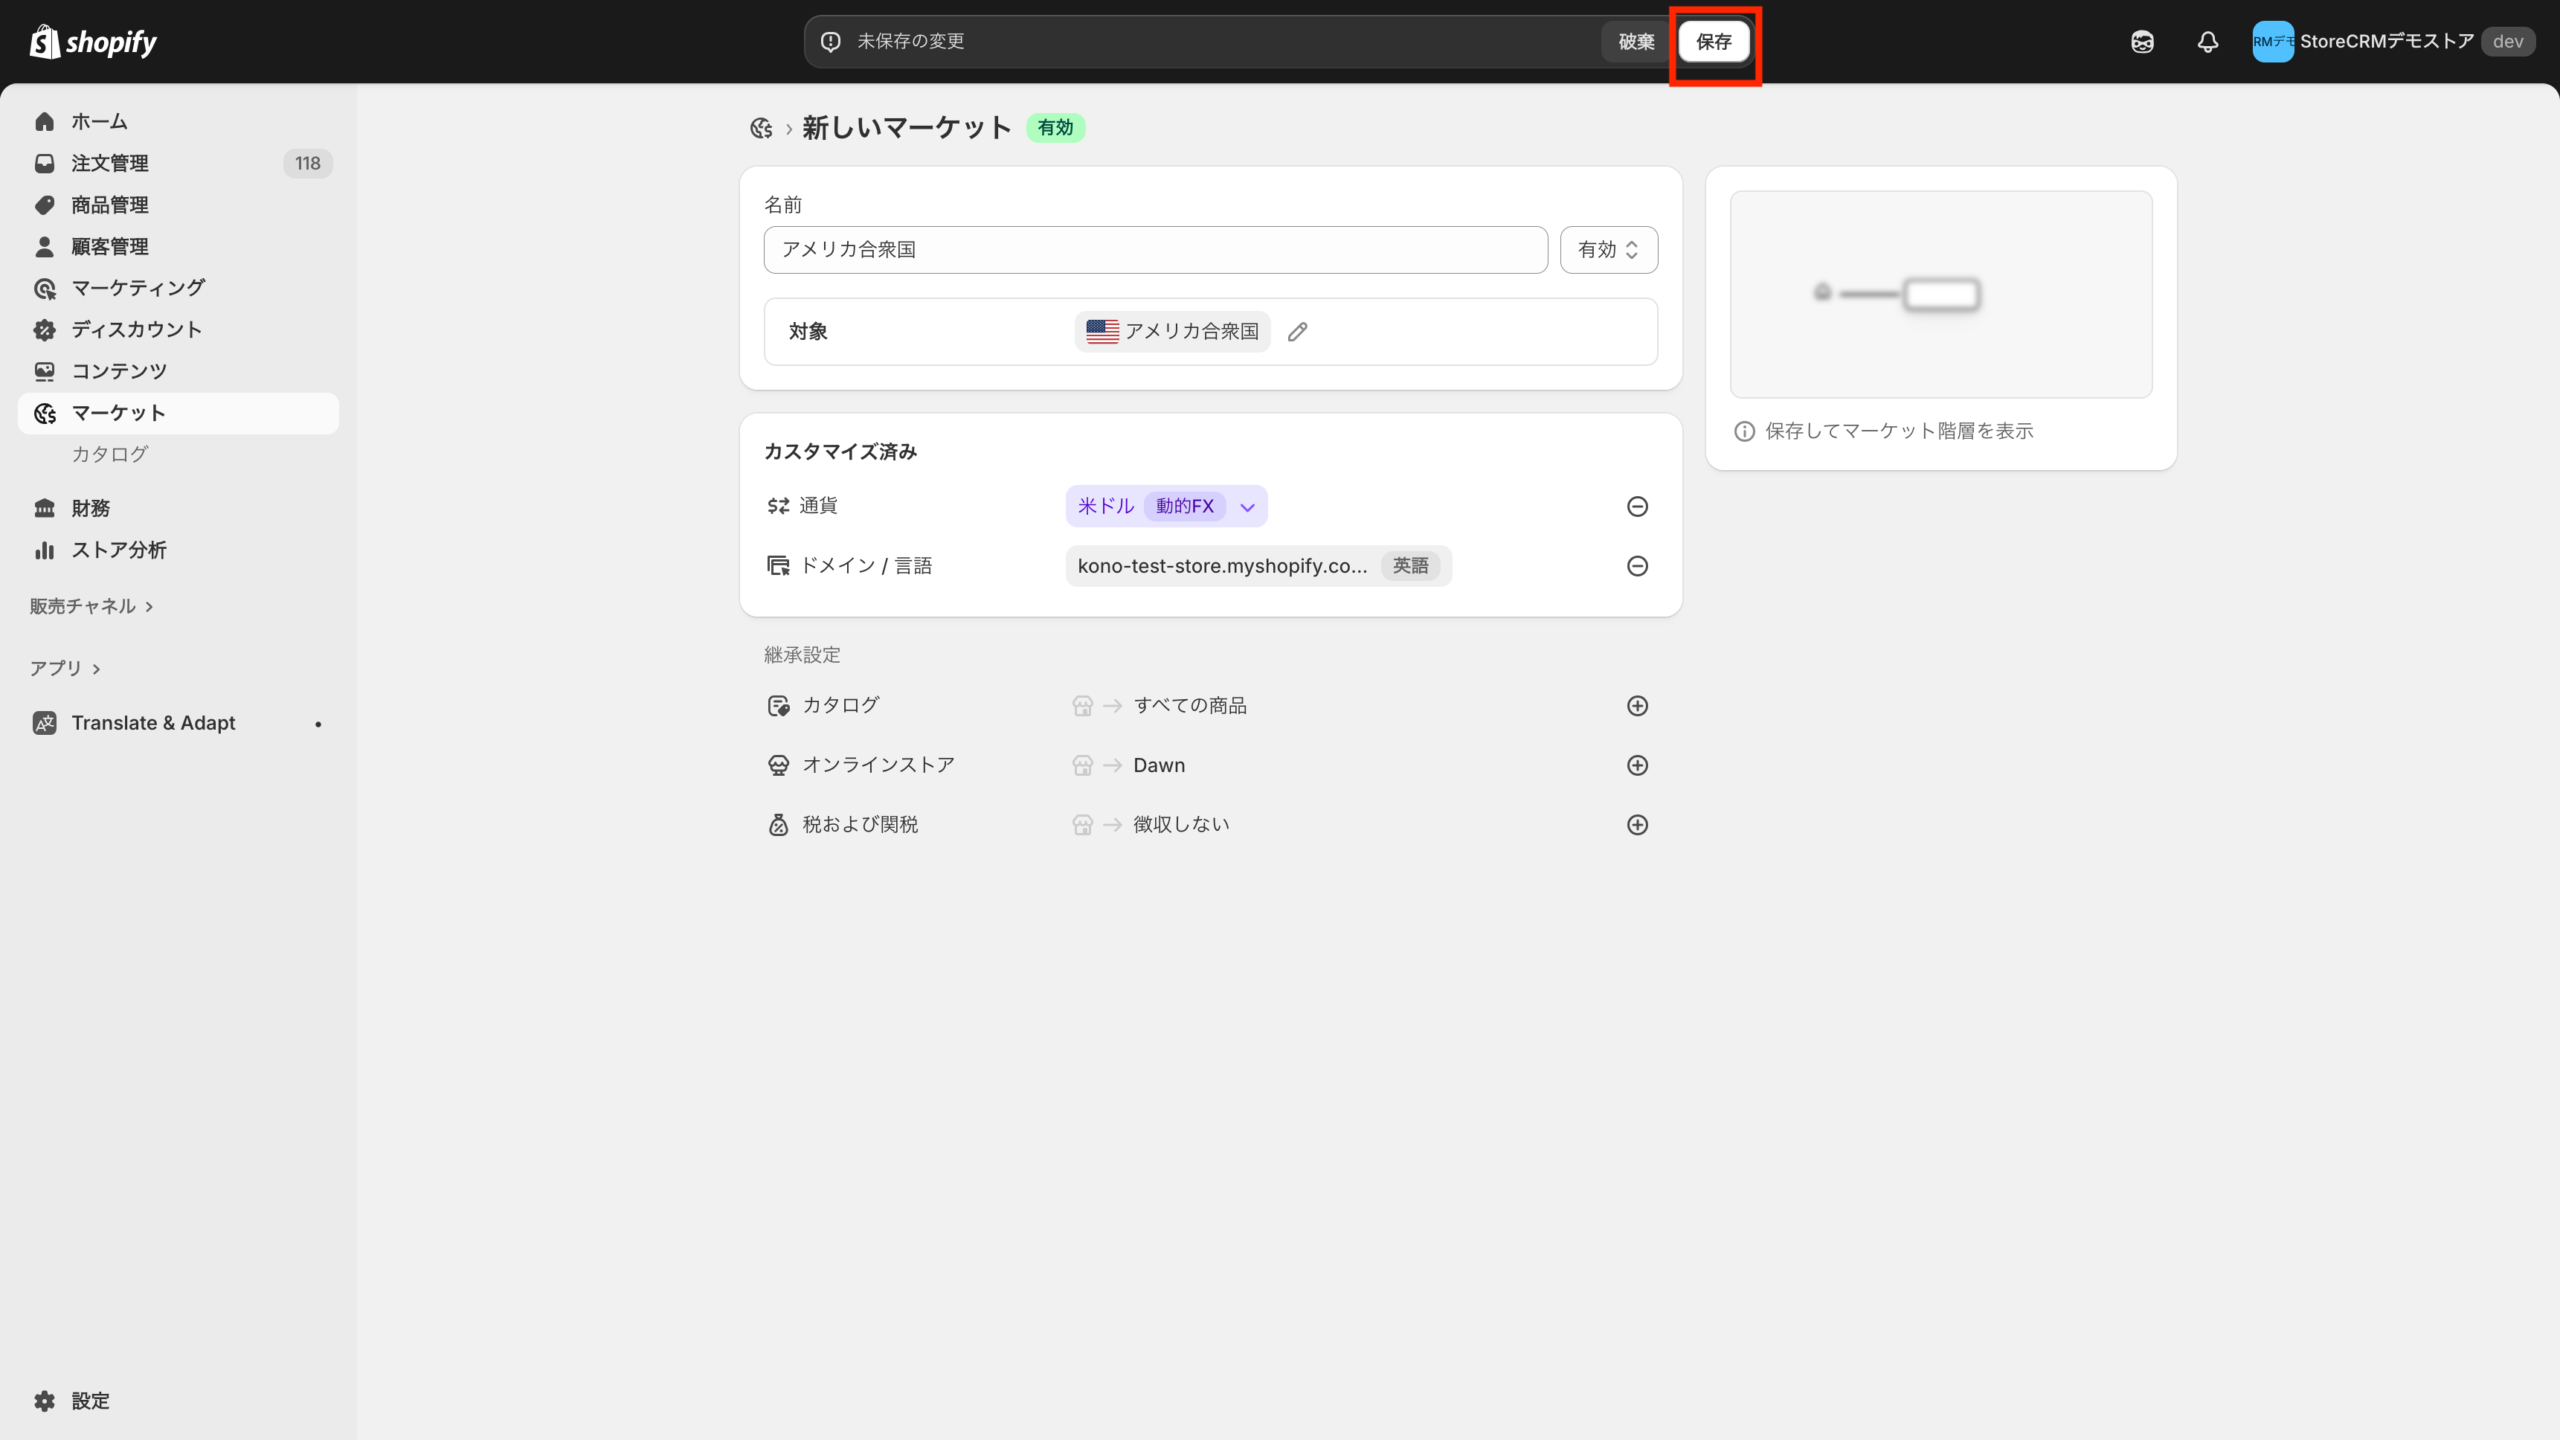Screen dimensions: 2560x1440
Task: Add catalog customization with plus icon
Action: (x=1637, y=706)
